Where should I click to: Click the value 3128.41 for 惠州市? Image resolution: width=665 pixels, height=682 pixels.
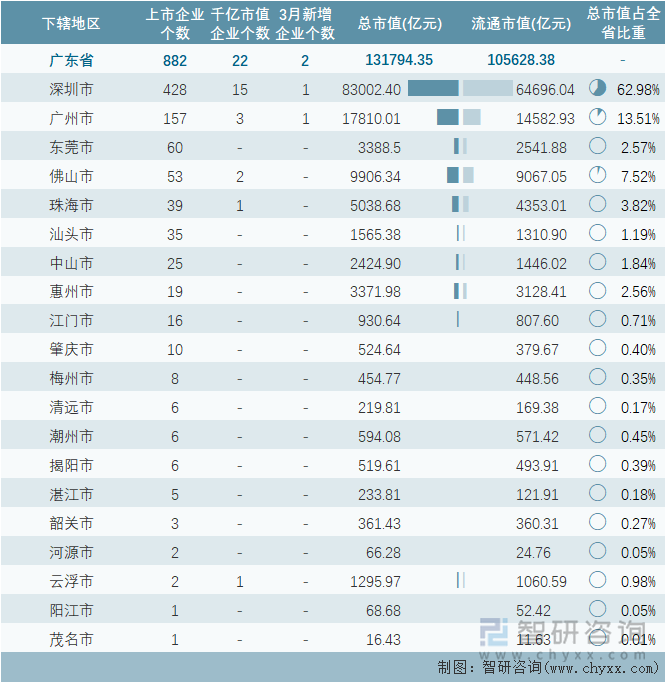541,291
